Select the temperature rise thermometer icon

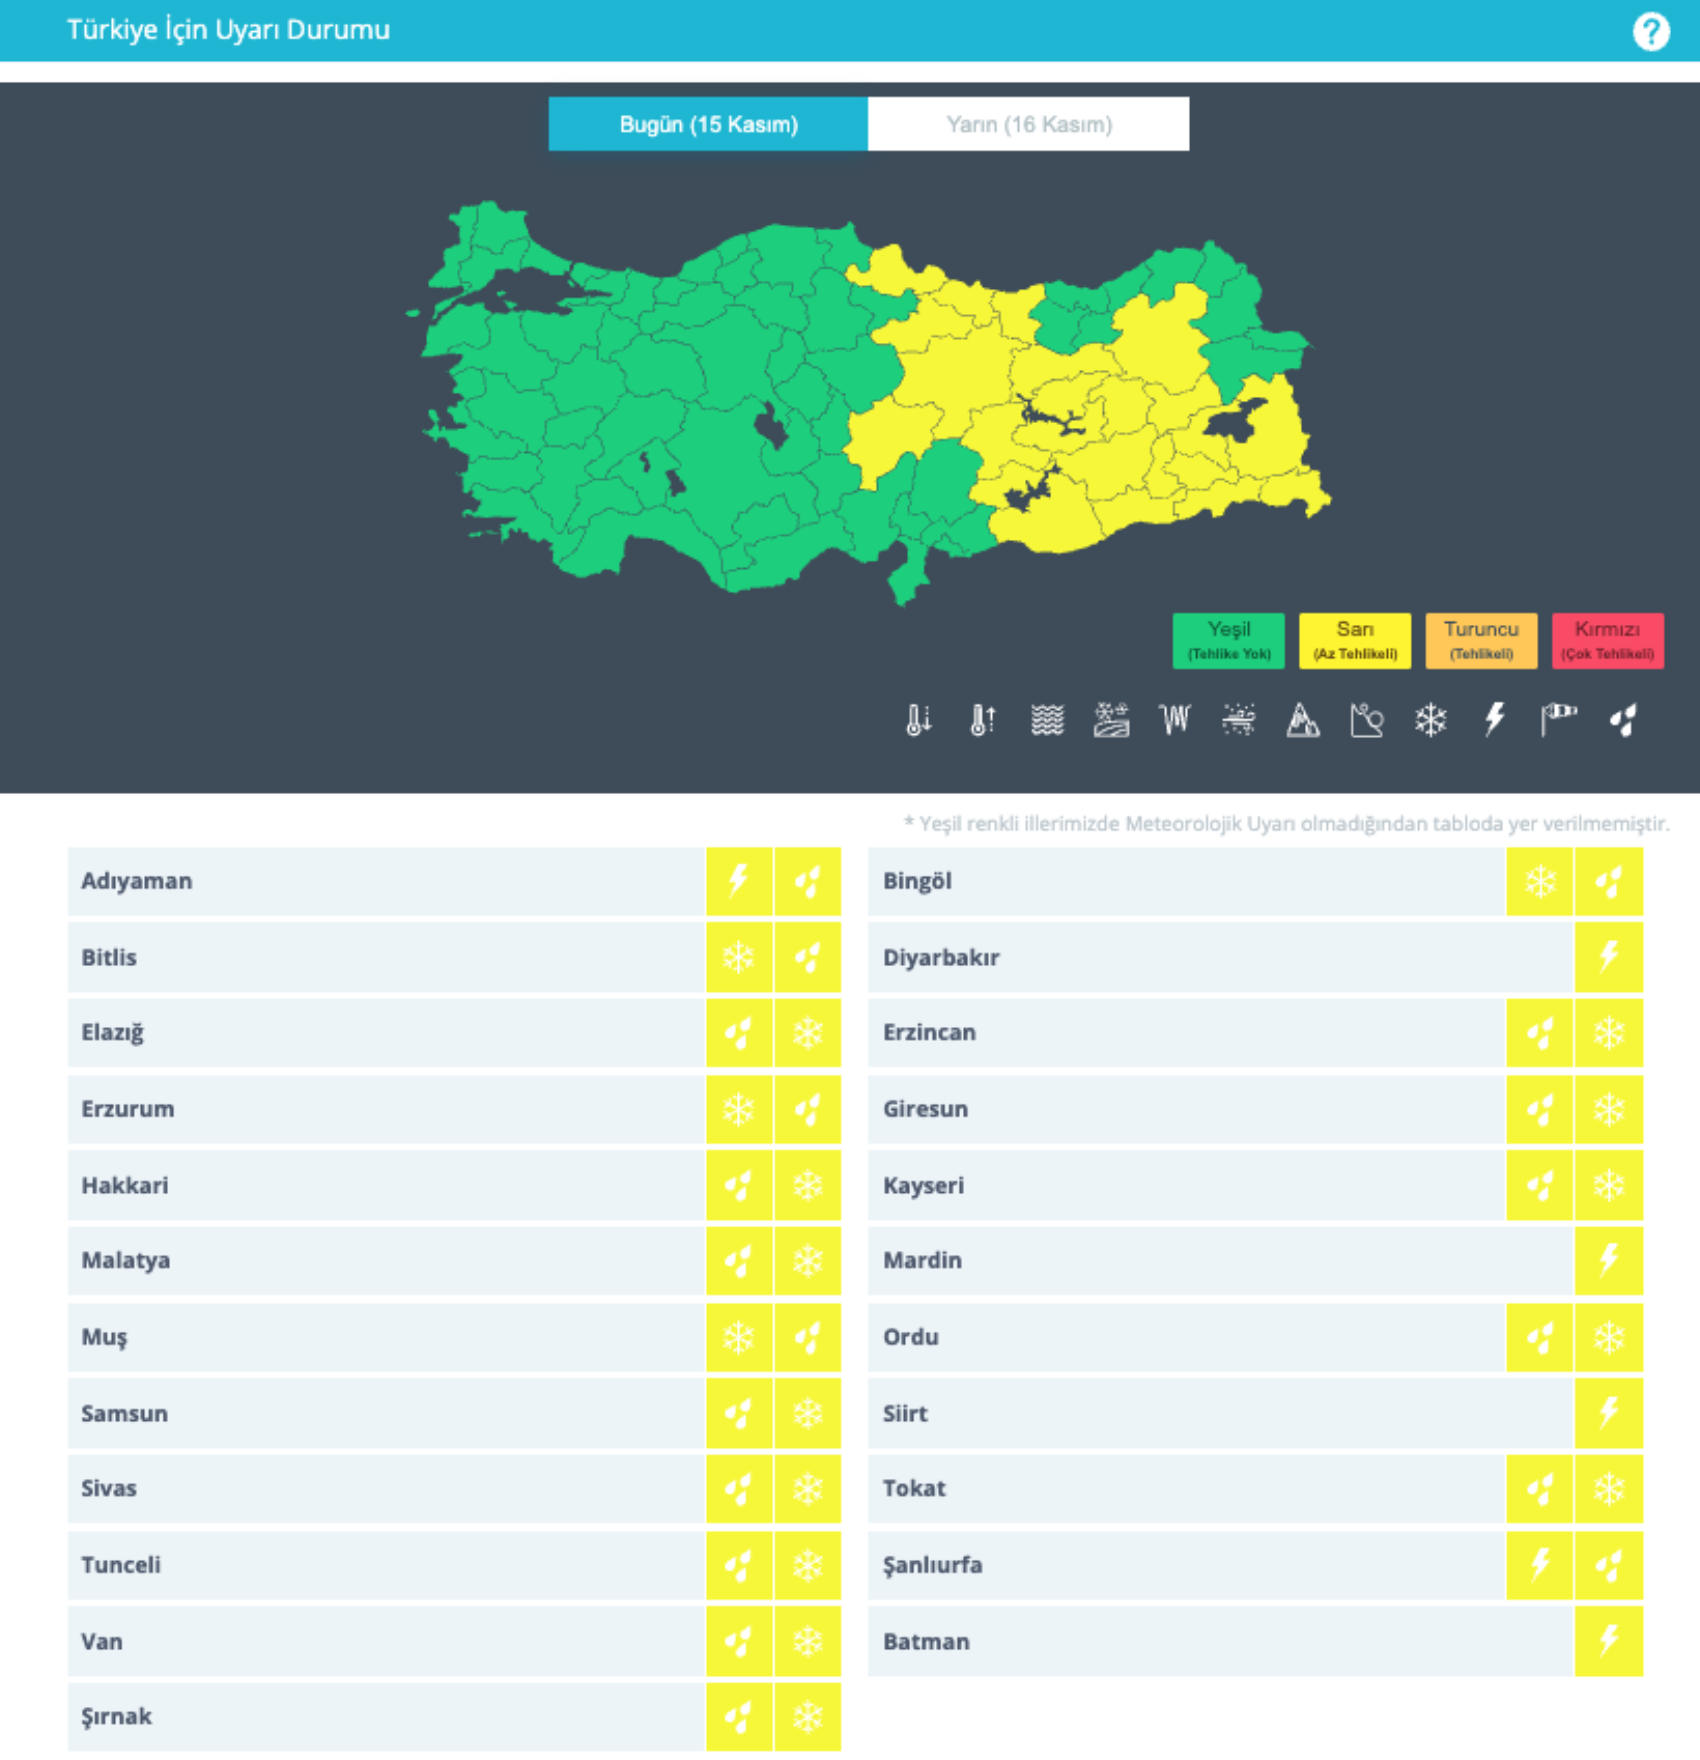983,720
